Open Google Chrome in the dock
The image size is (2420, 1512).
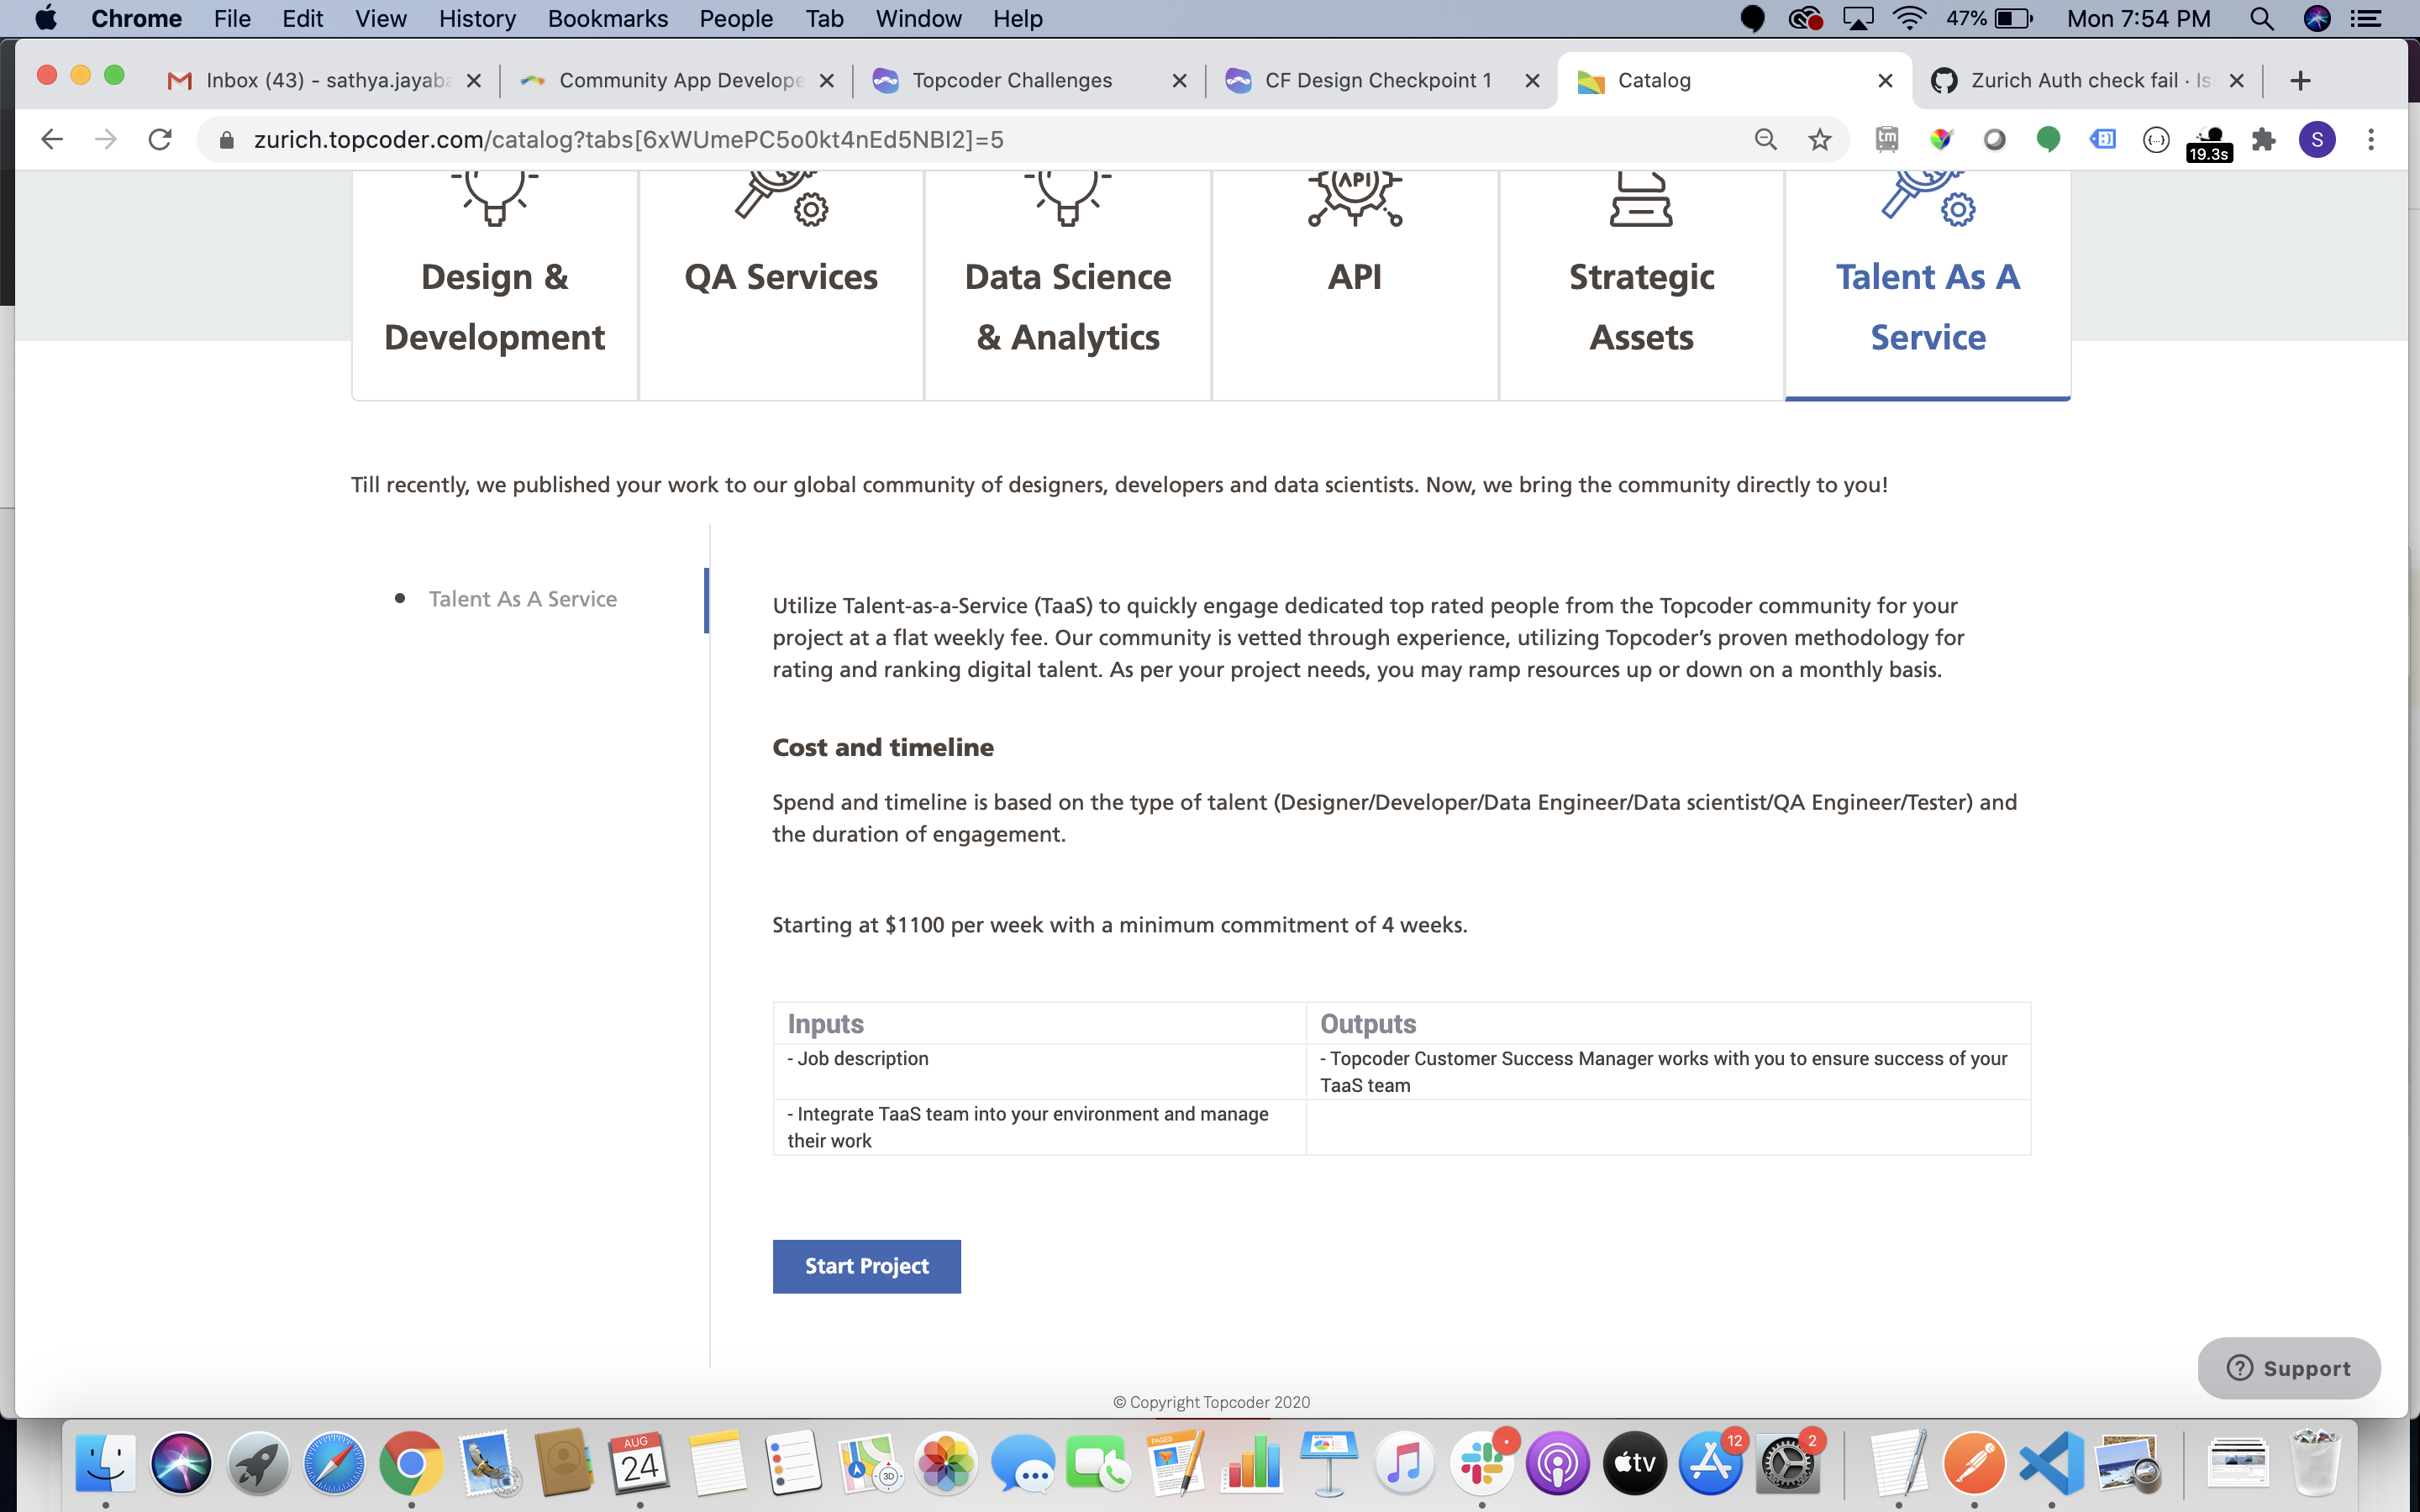pos(411,1464)
